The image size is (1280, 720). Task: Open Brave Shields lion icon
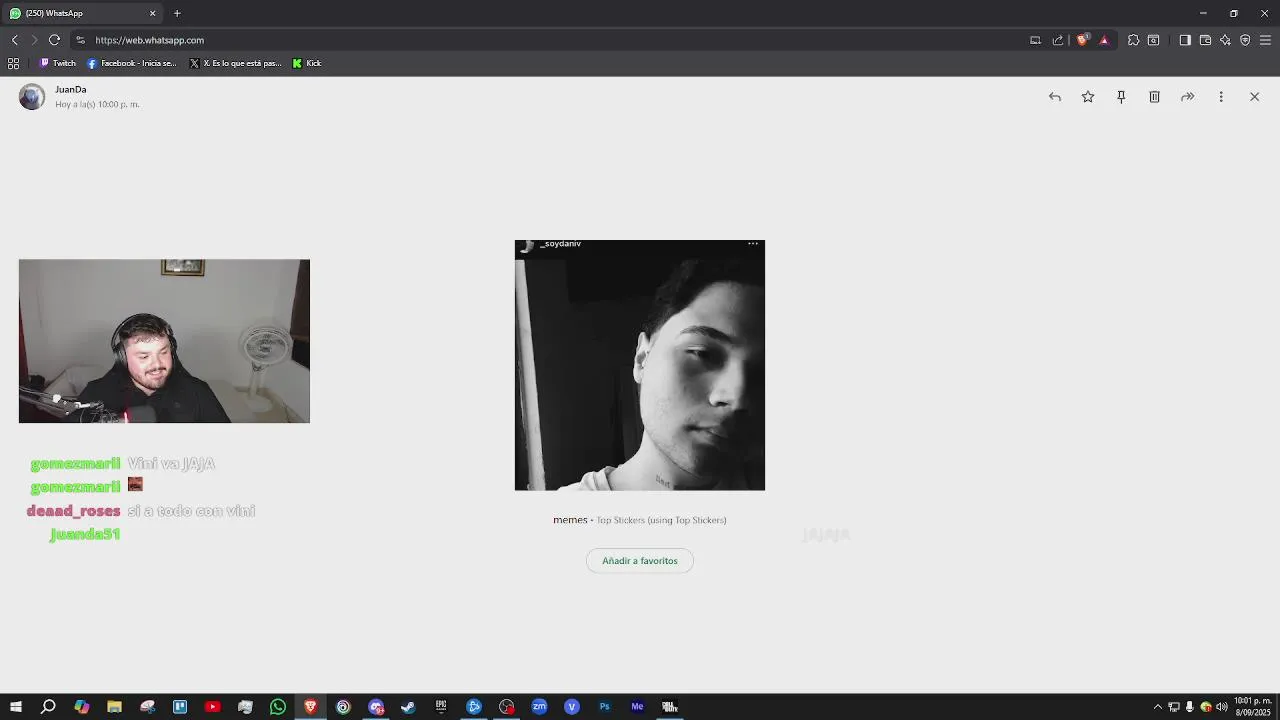pyautogui.click(x=1082, y=40)
